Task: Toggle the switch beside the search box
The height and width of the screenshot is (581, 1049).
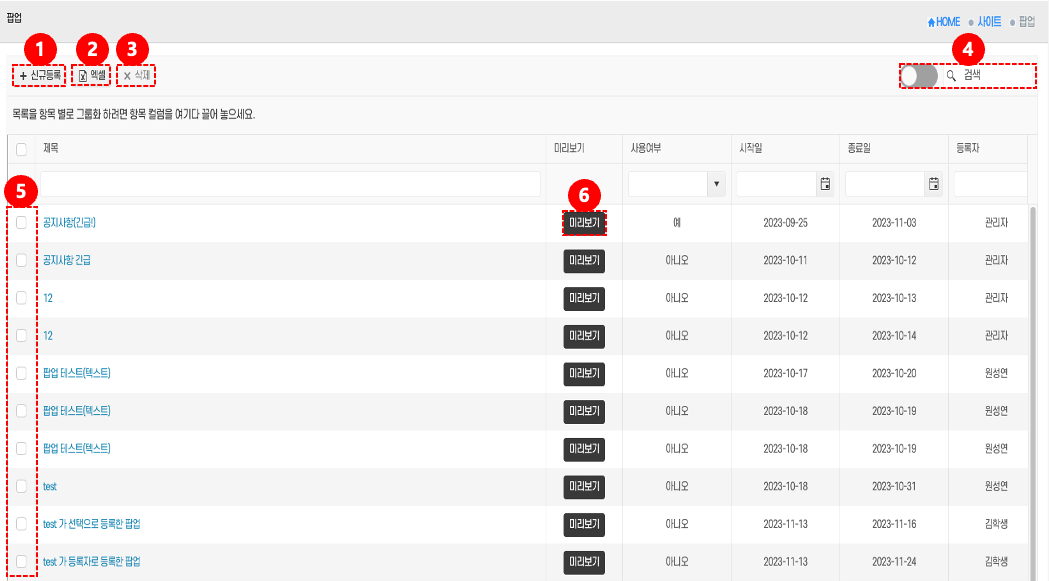Action: (x=918, y=76)
